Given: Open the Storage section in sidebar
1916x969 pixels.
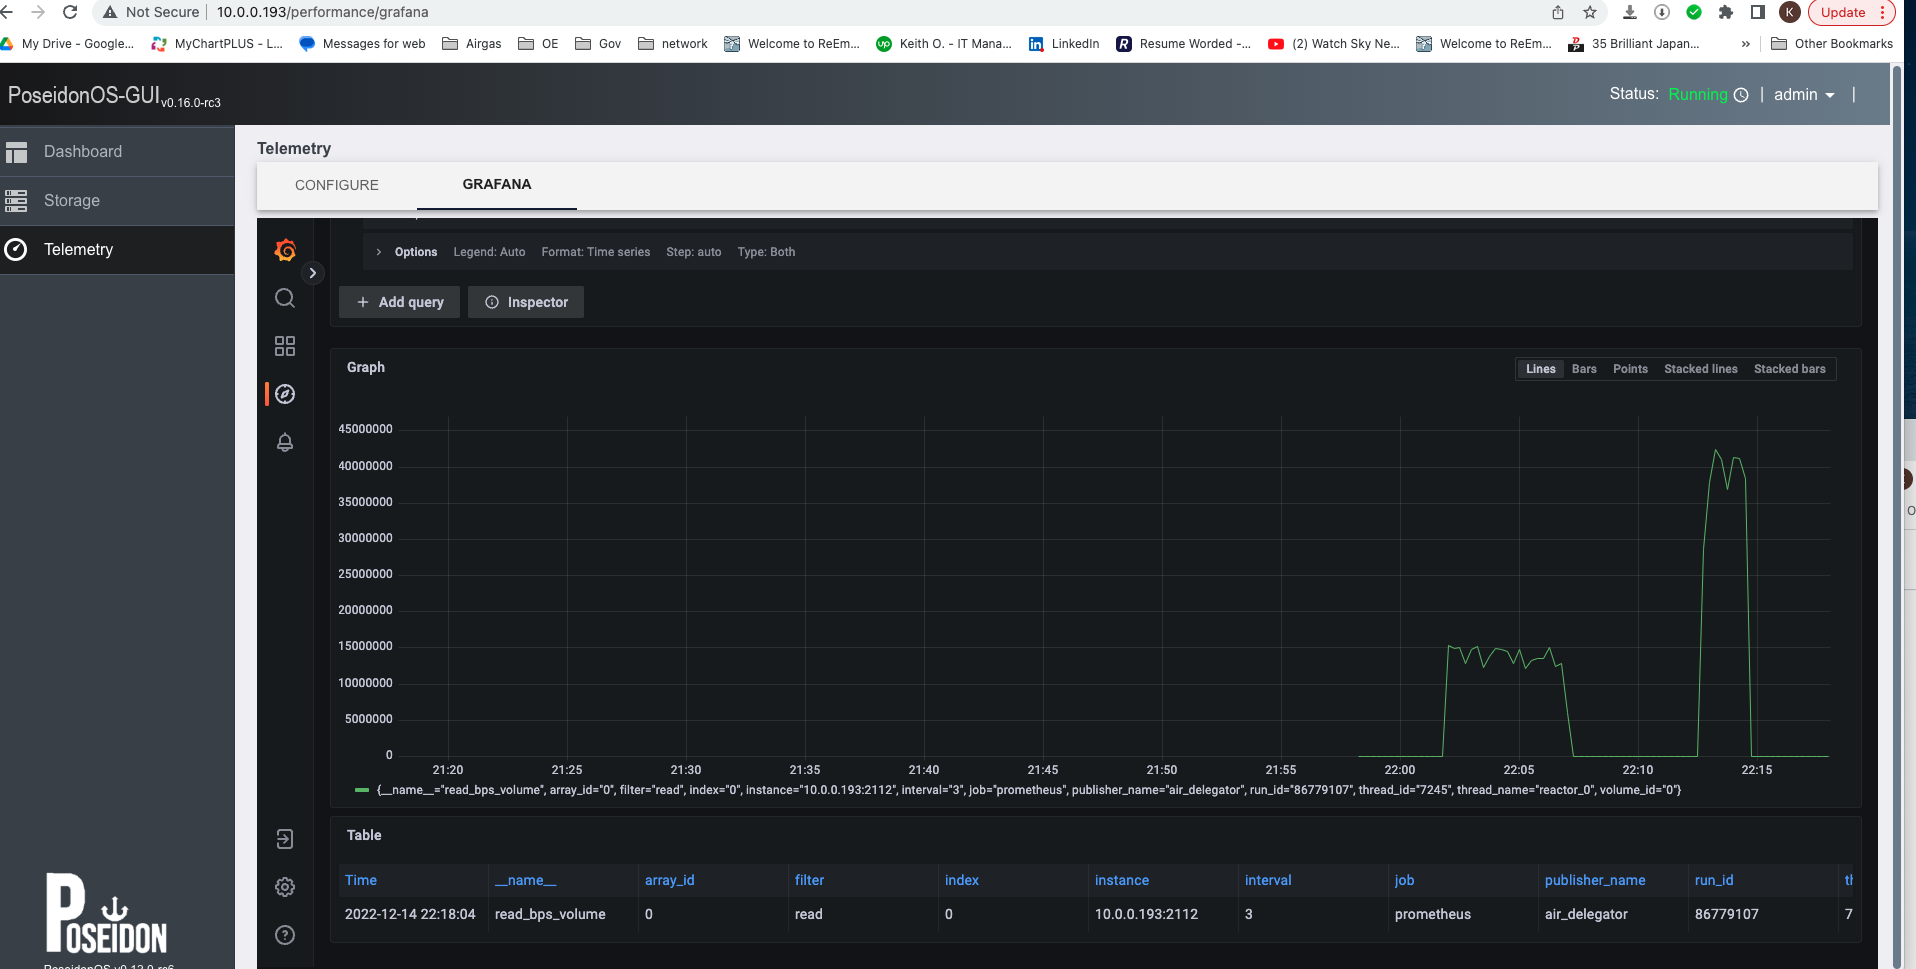Looking at the screenshot, I should coord(70,200).
